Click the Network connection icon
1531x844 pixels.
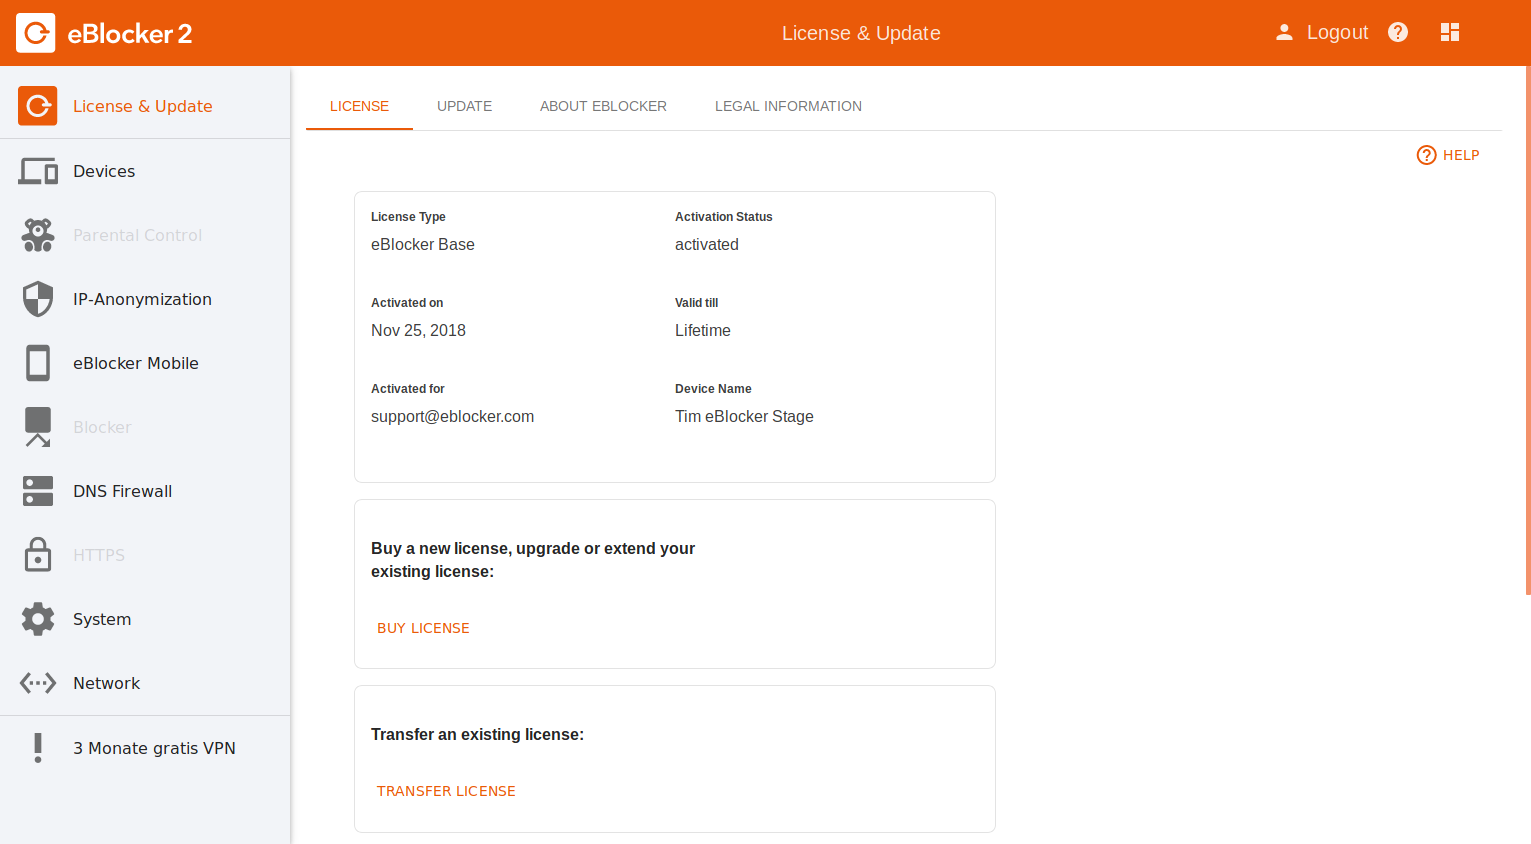point(38,683)
